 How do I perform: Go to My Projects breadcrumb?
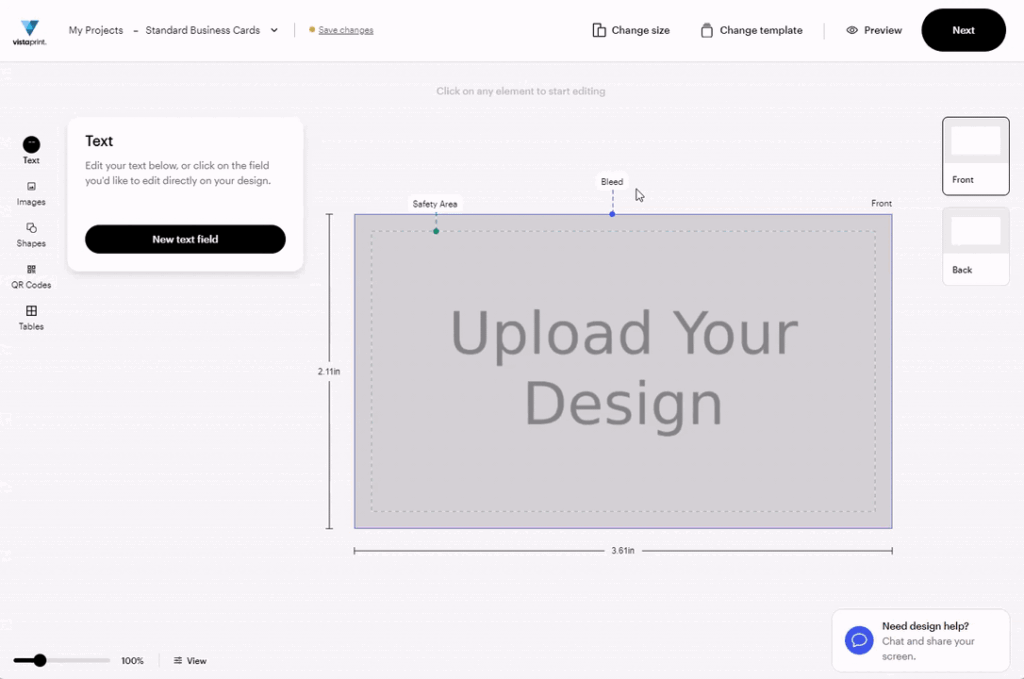tap(96, 30)
